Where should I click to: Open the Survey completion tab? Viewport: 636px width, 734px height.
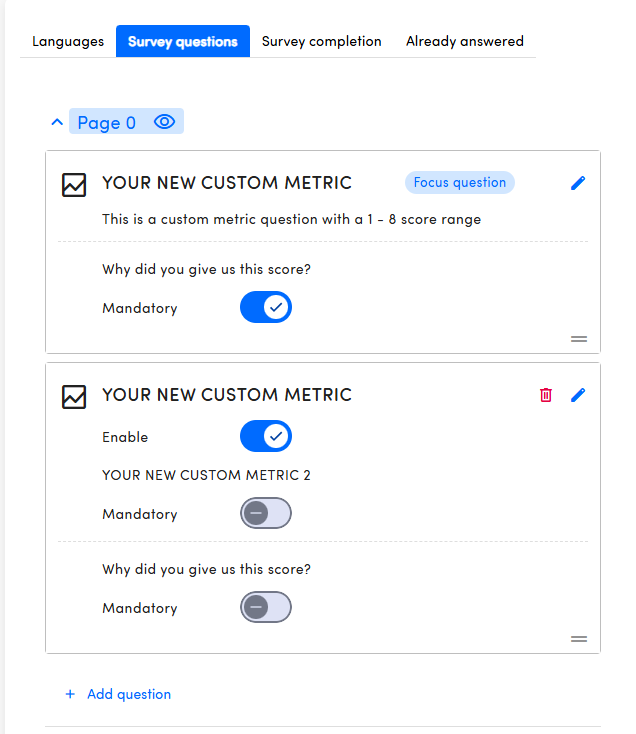322,42
